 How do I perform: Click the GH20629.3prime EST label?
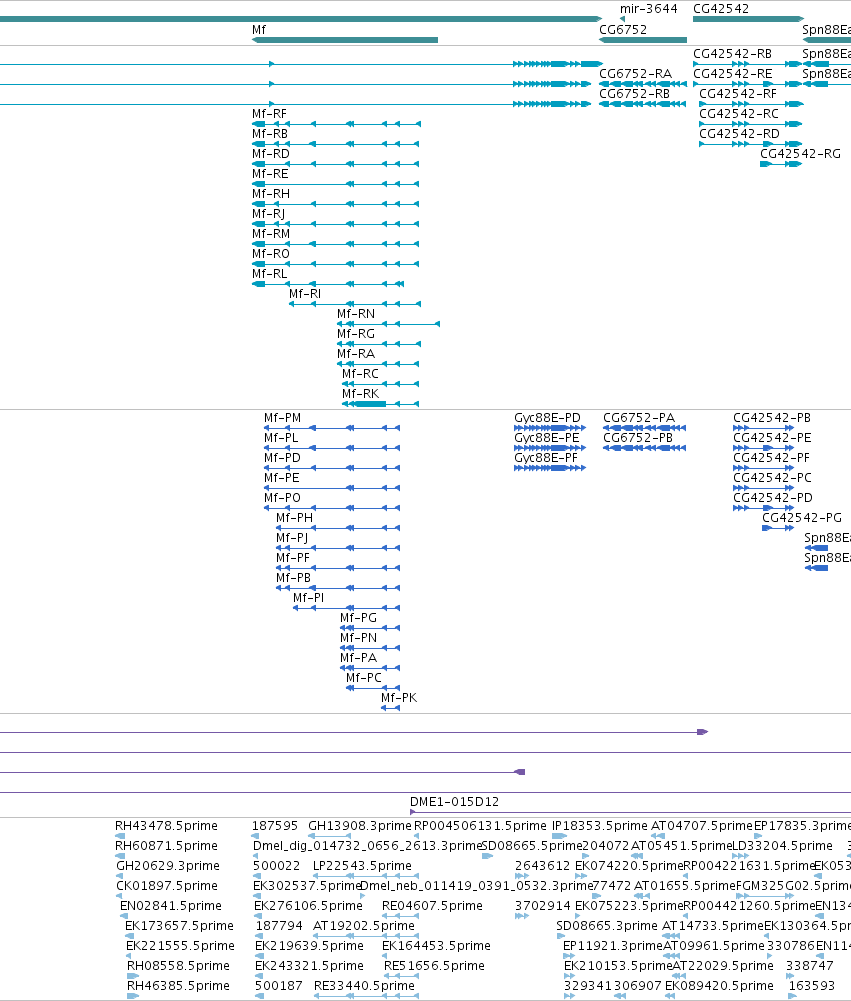point(168,866)
